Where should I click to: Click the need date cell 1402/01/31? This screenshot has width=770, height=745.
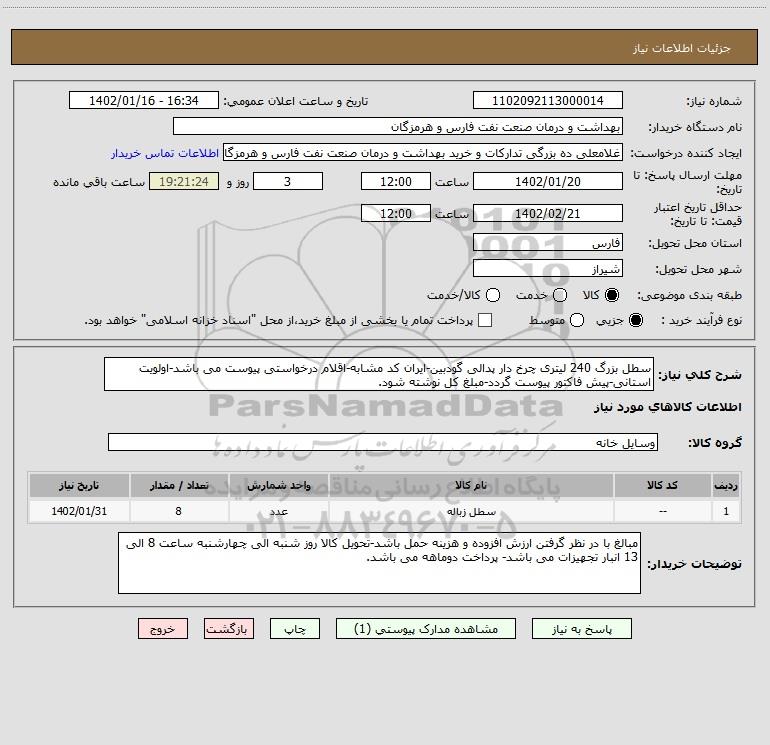[79, 511]
